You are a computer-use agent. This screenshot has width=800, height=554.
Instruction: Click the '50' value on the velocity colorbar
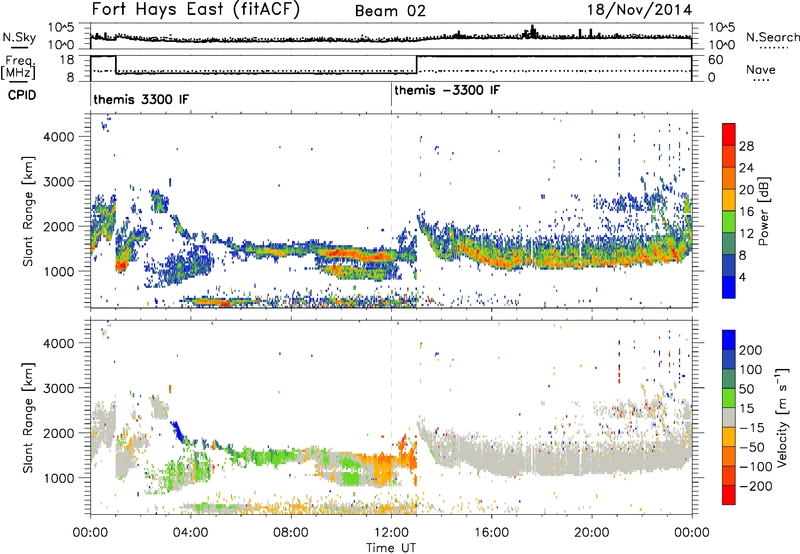click(x=746, y=389)
